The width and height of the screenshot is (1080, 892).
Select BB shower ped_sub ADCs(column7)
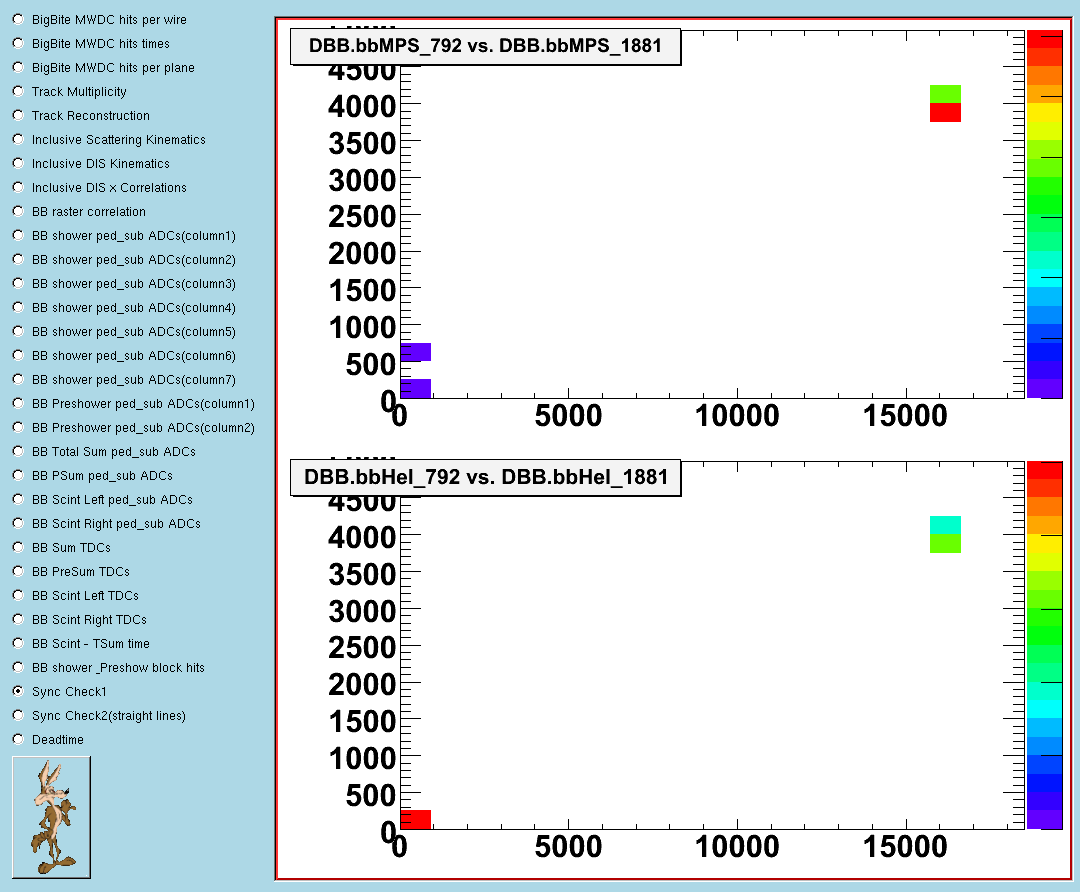(19, 380)
